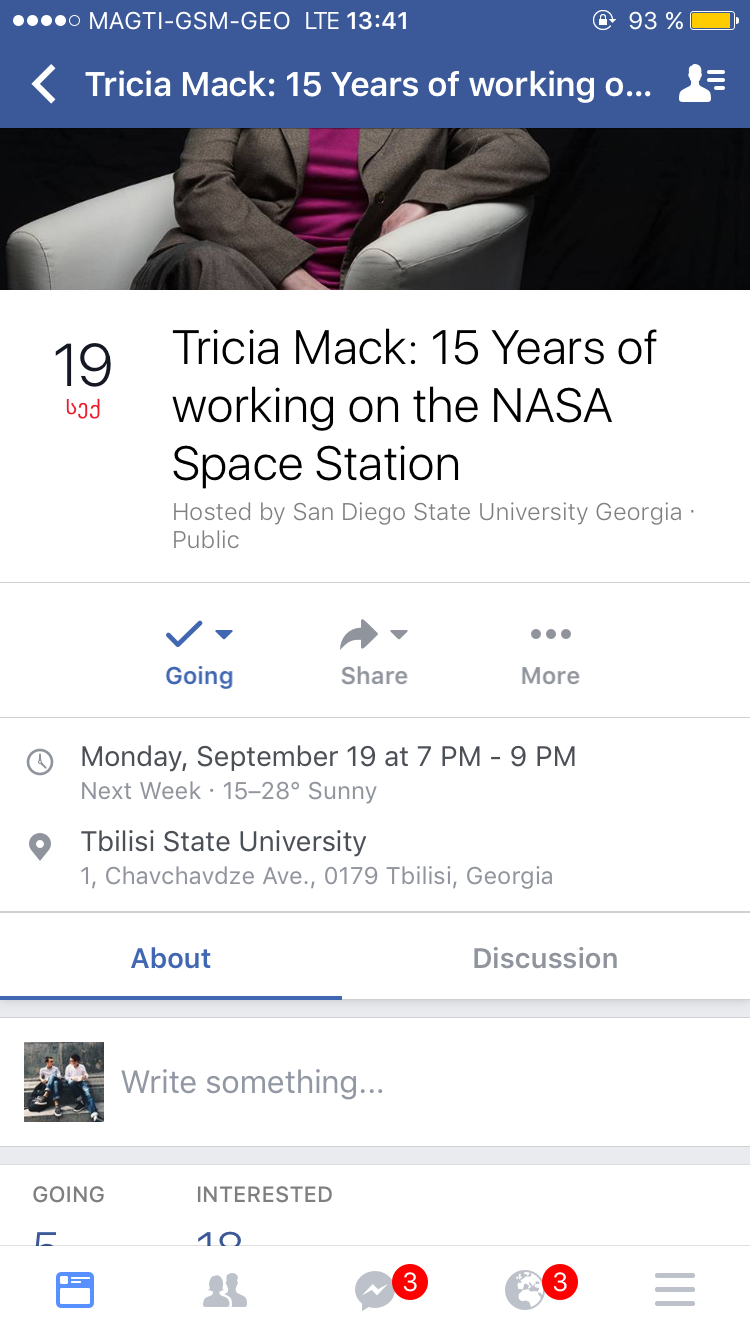Tap the three-dot More icon

point(550,634)
